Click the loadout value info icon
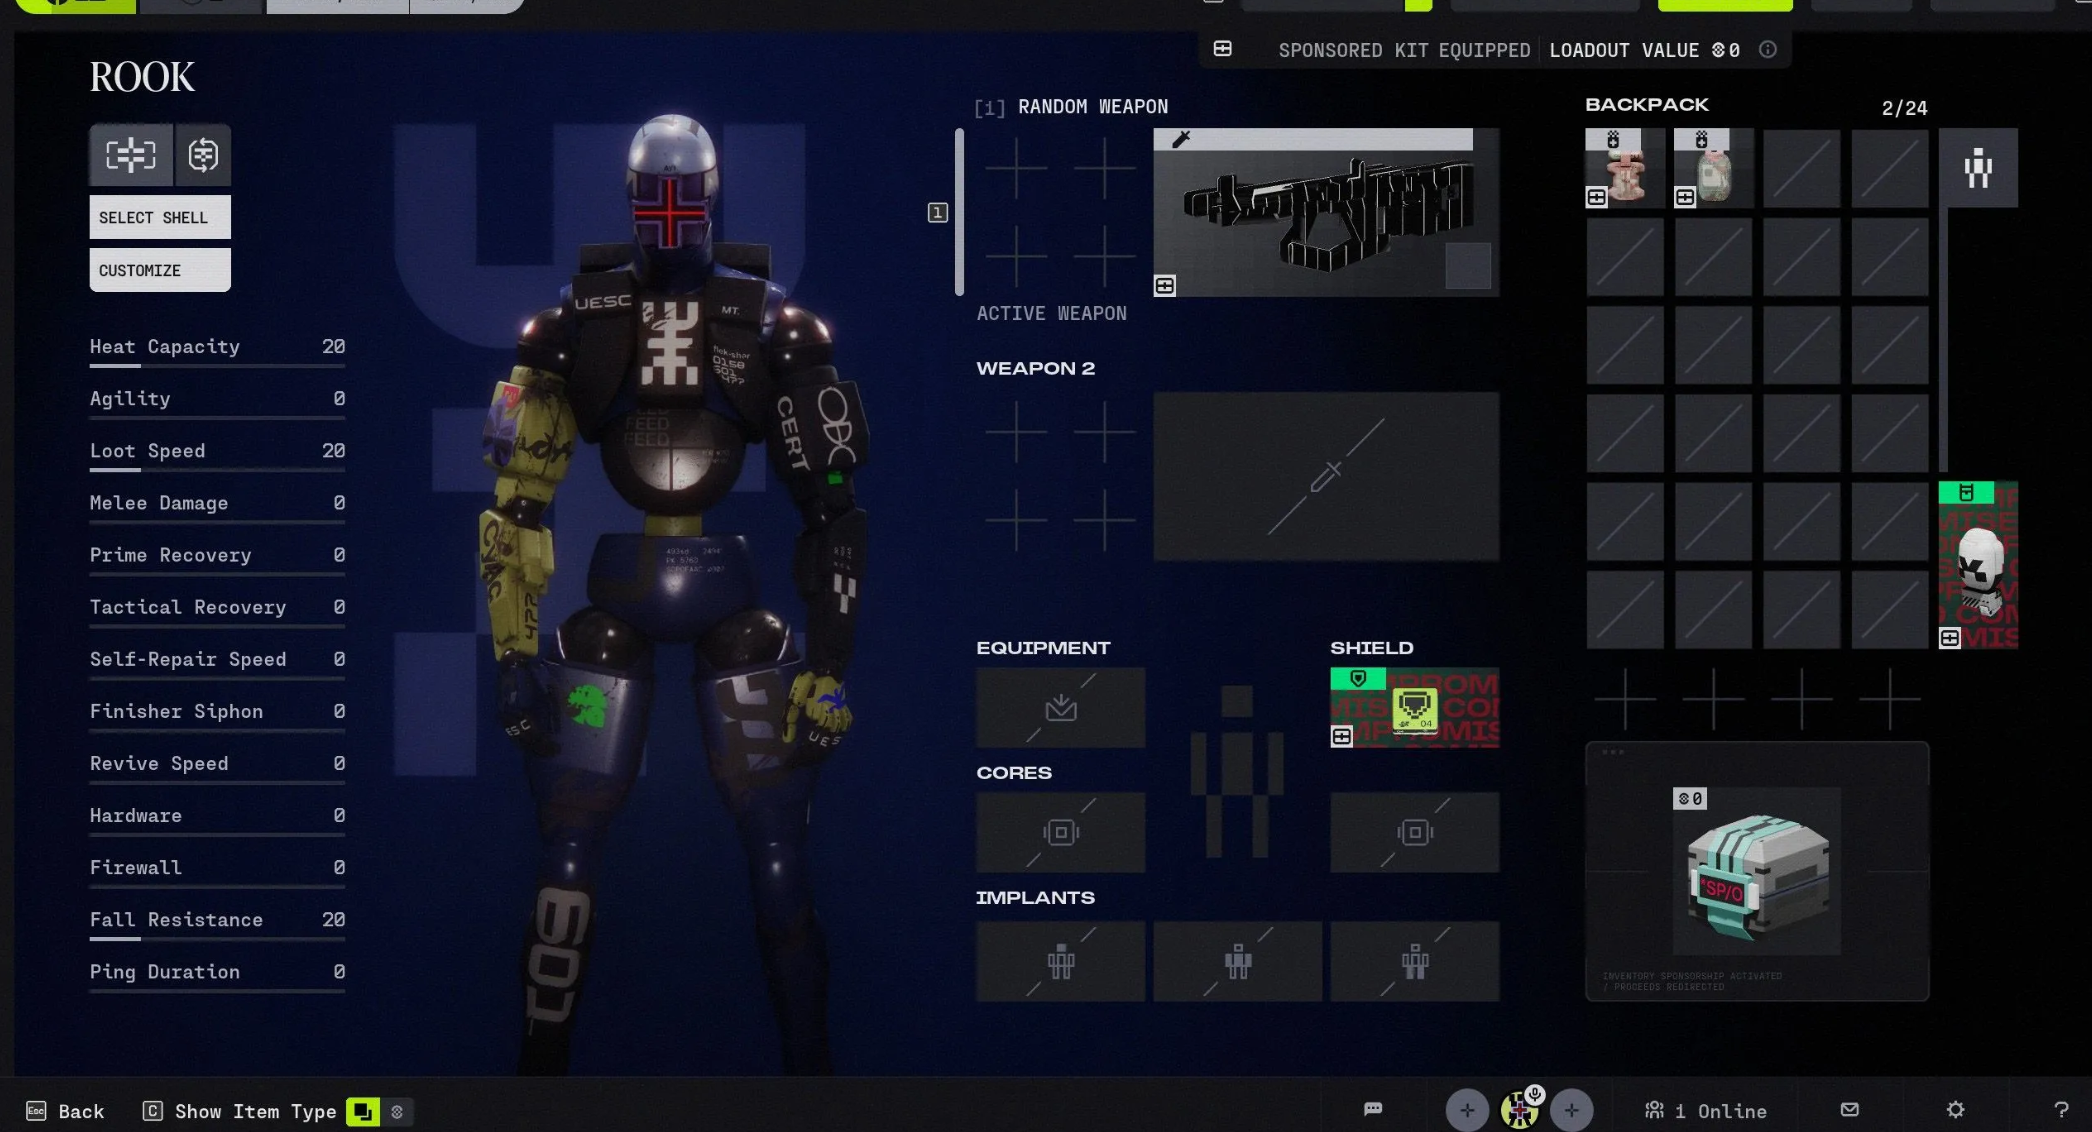The image size is (2092, 1132). pyautogui.click(x=1768, y=50)
